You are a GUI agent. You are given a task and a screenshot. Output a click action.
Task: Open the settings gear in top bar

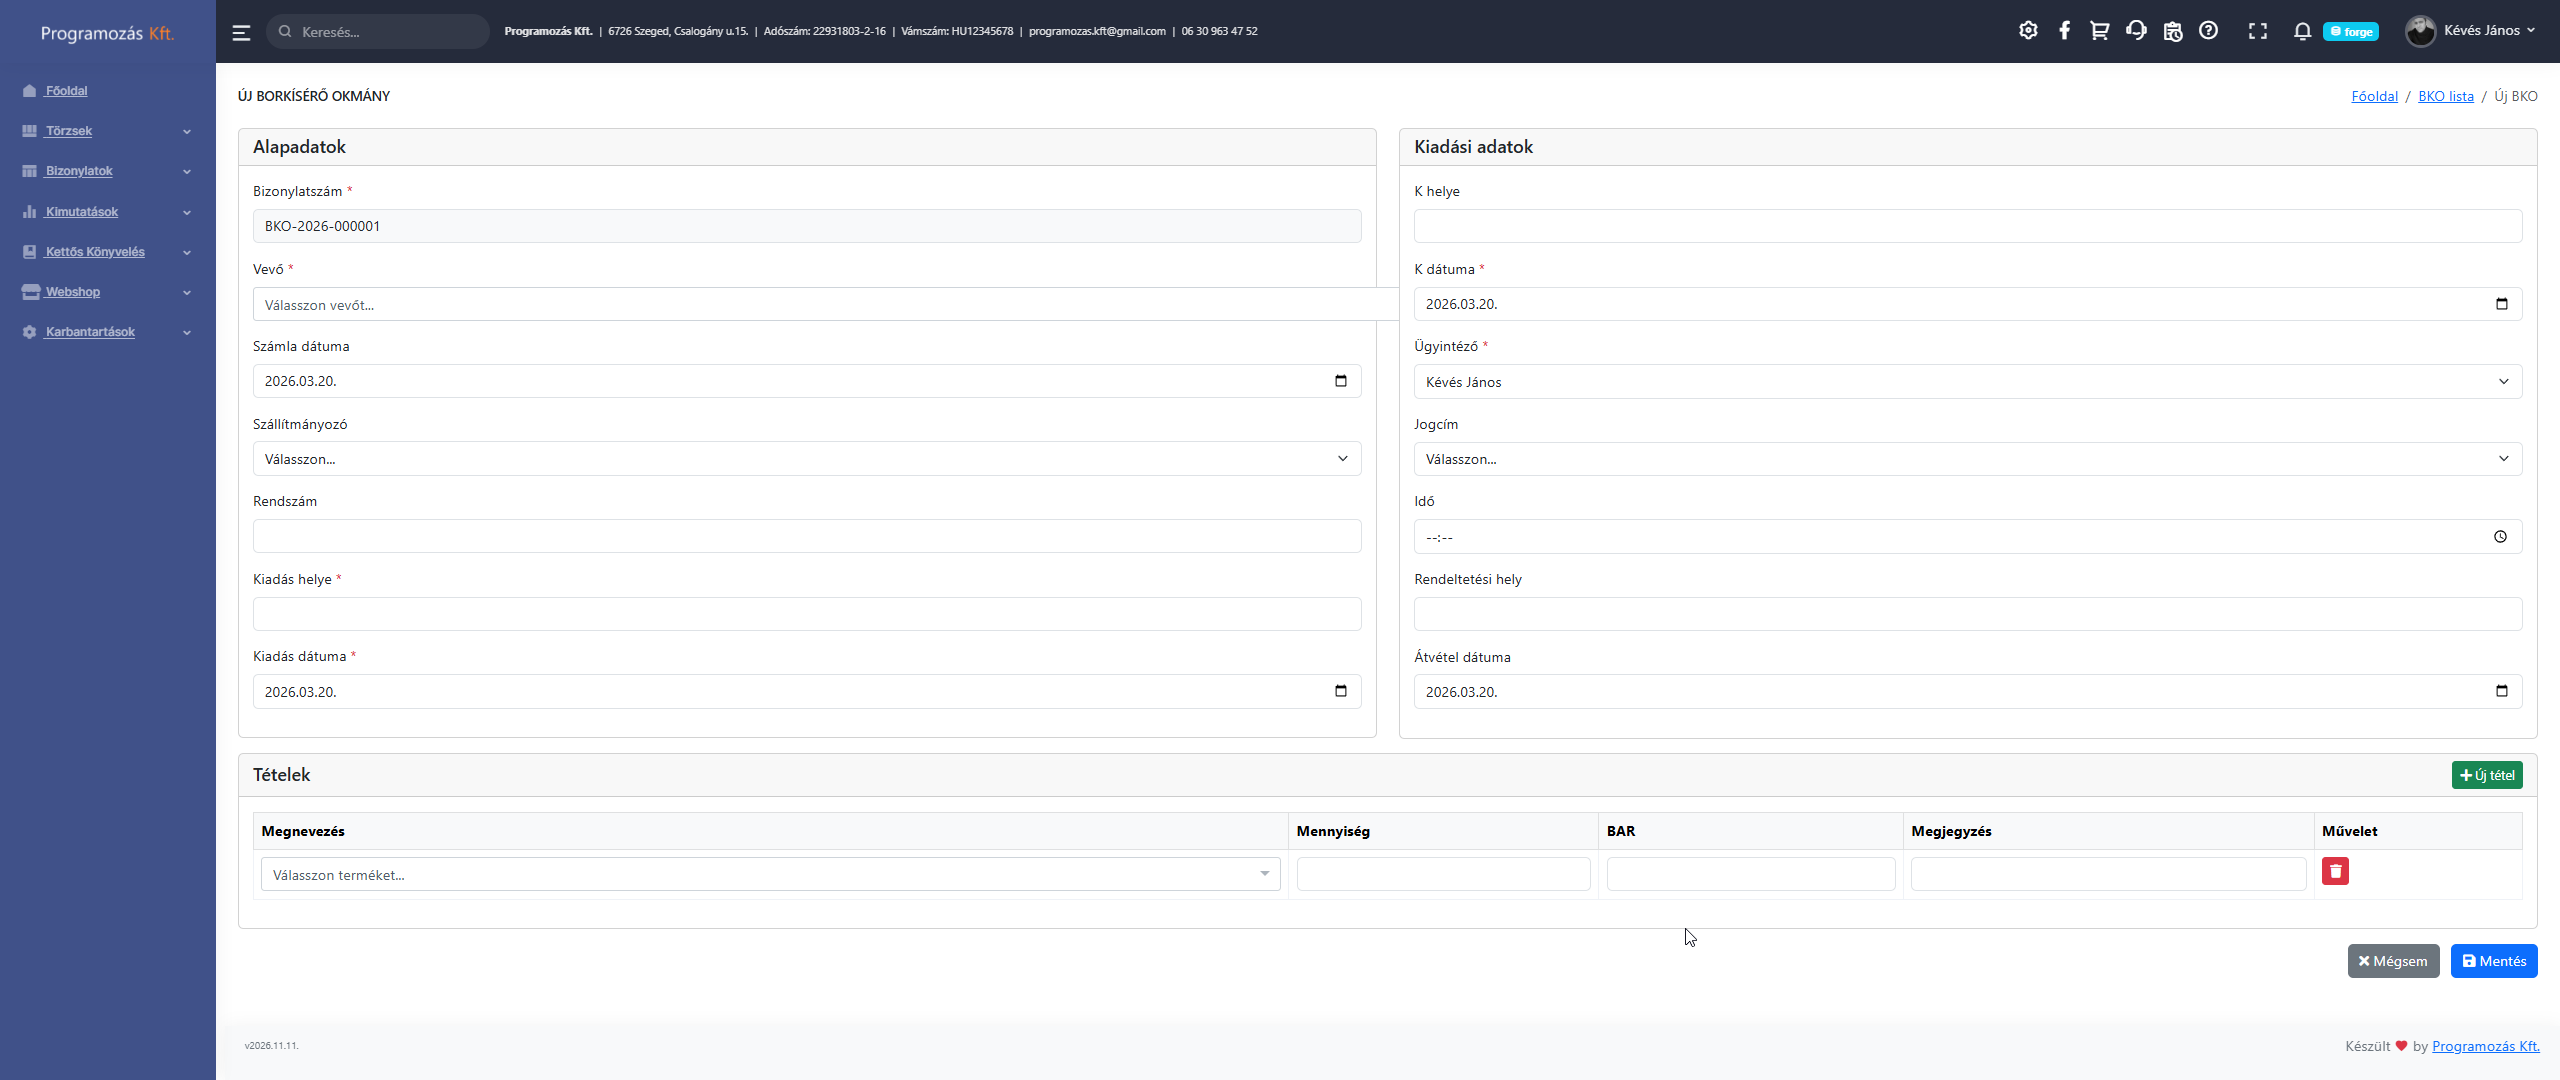[2028, 31]
